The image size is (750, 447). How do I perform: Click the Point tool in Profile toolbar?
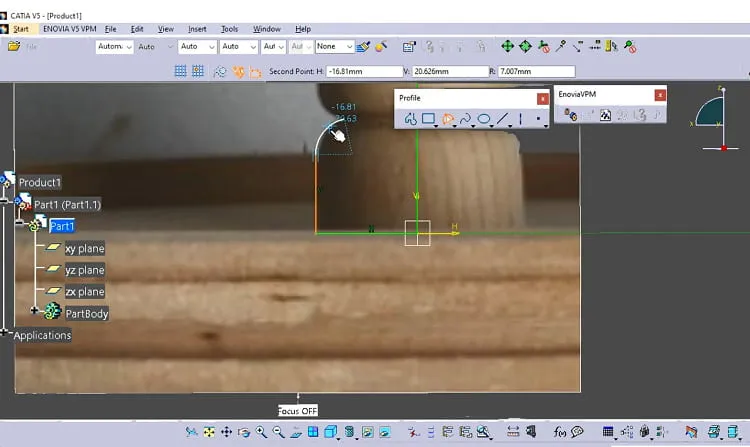pyautogui.click(x=539, y=119)
